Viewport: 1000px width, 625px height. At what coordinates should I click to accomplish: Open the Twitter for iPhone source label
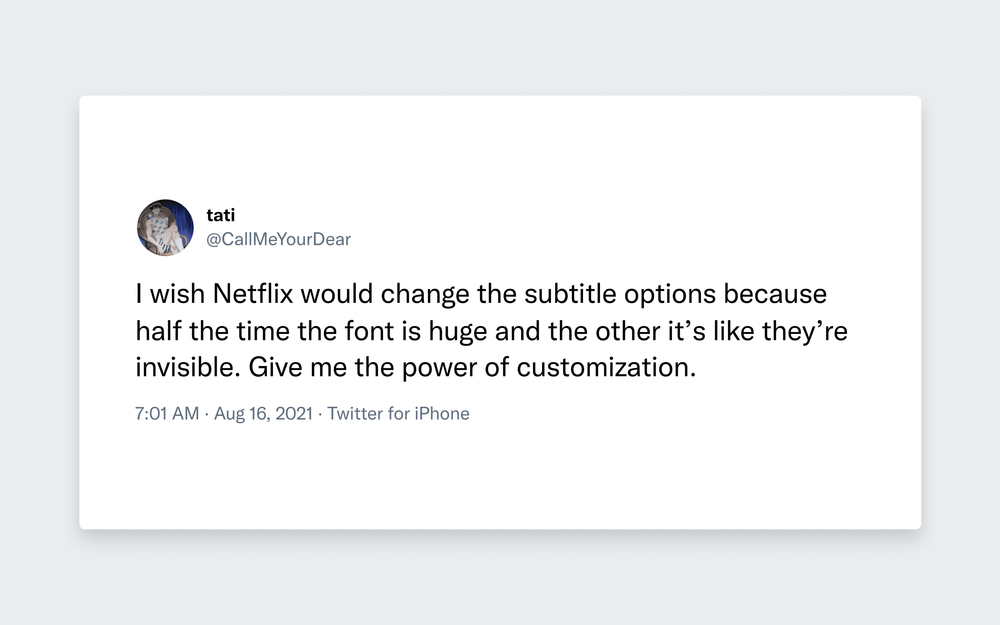(x=398, y=413)
